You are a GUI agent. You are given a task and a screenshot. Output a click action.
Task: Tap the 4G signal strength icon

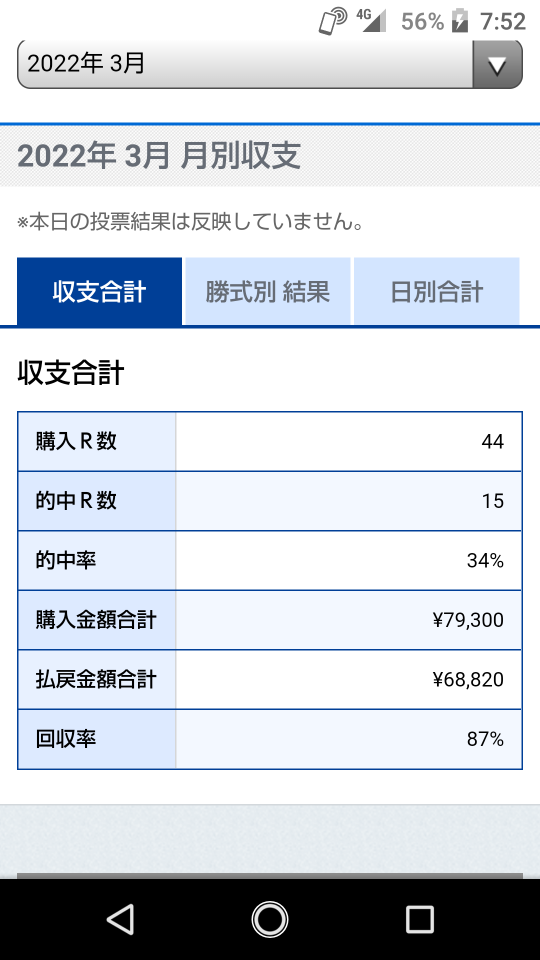[371, 21]
